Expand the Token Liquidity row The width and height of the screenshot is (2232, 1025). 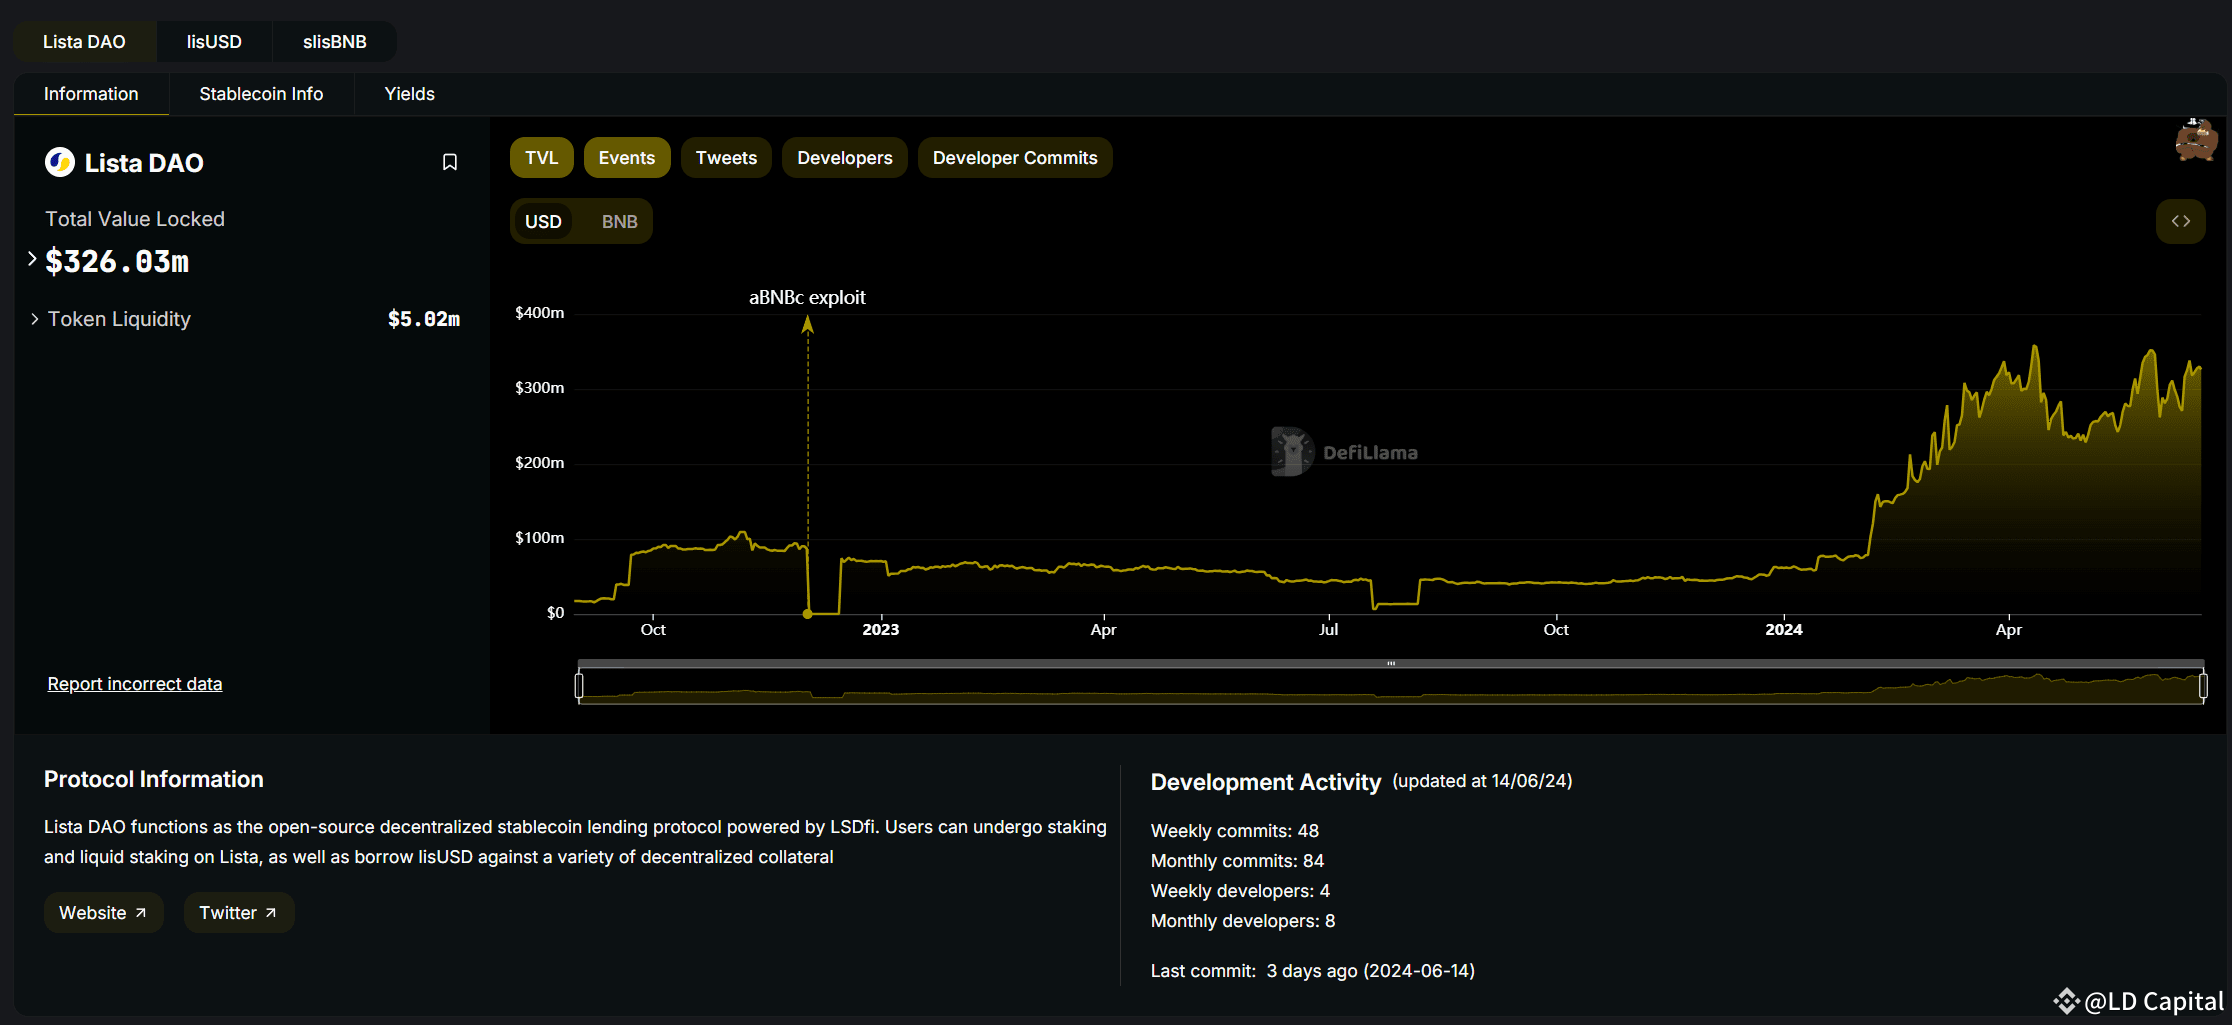point(35,319)
